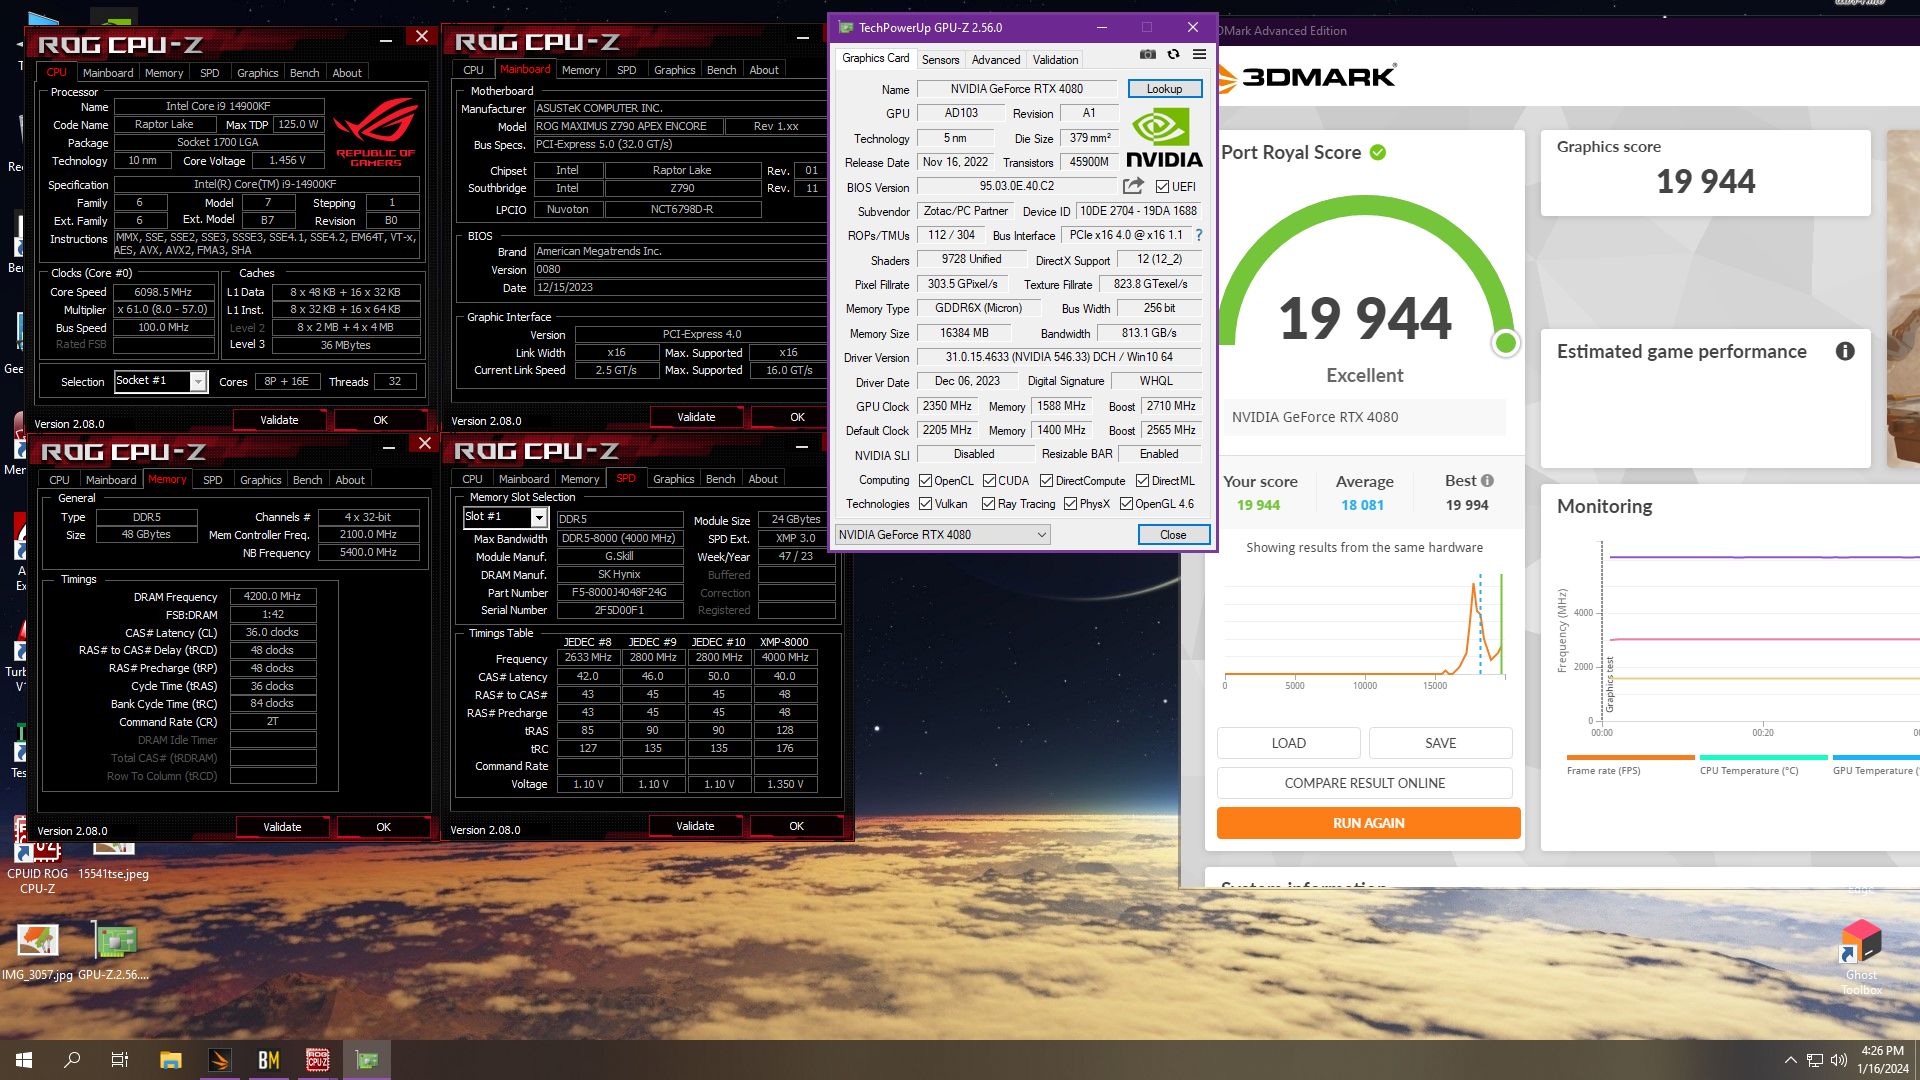Image resolution: width=1920 pixels, height=1080 pixels.
Task: Open the GPU-Z.2.56 desktop icon
Action: (114, 951)
